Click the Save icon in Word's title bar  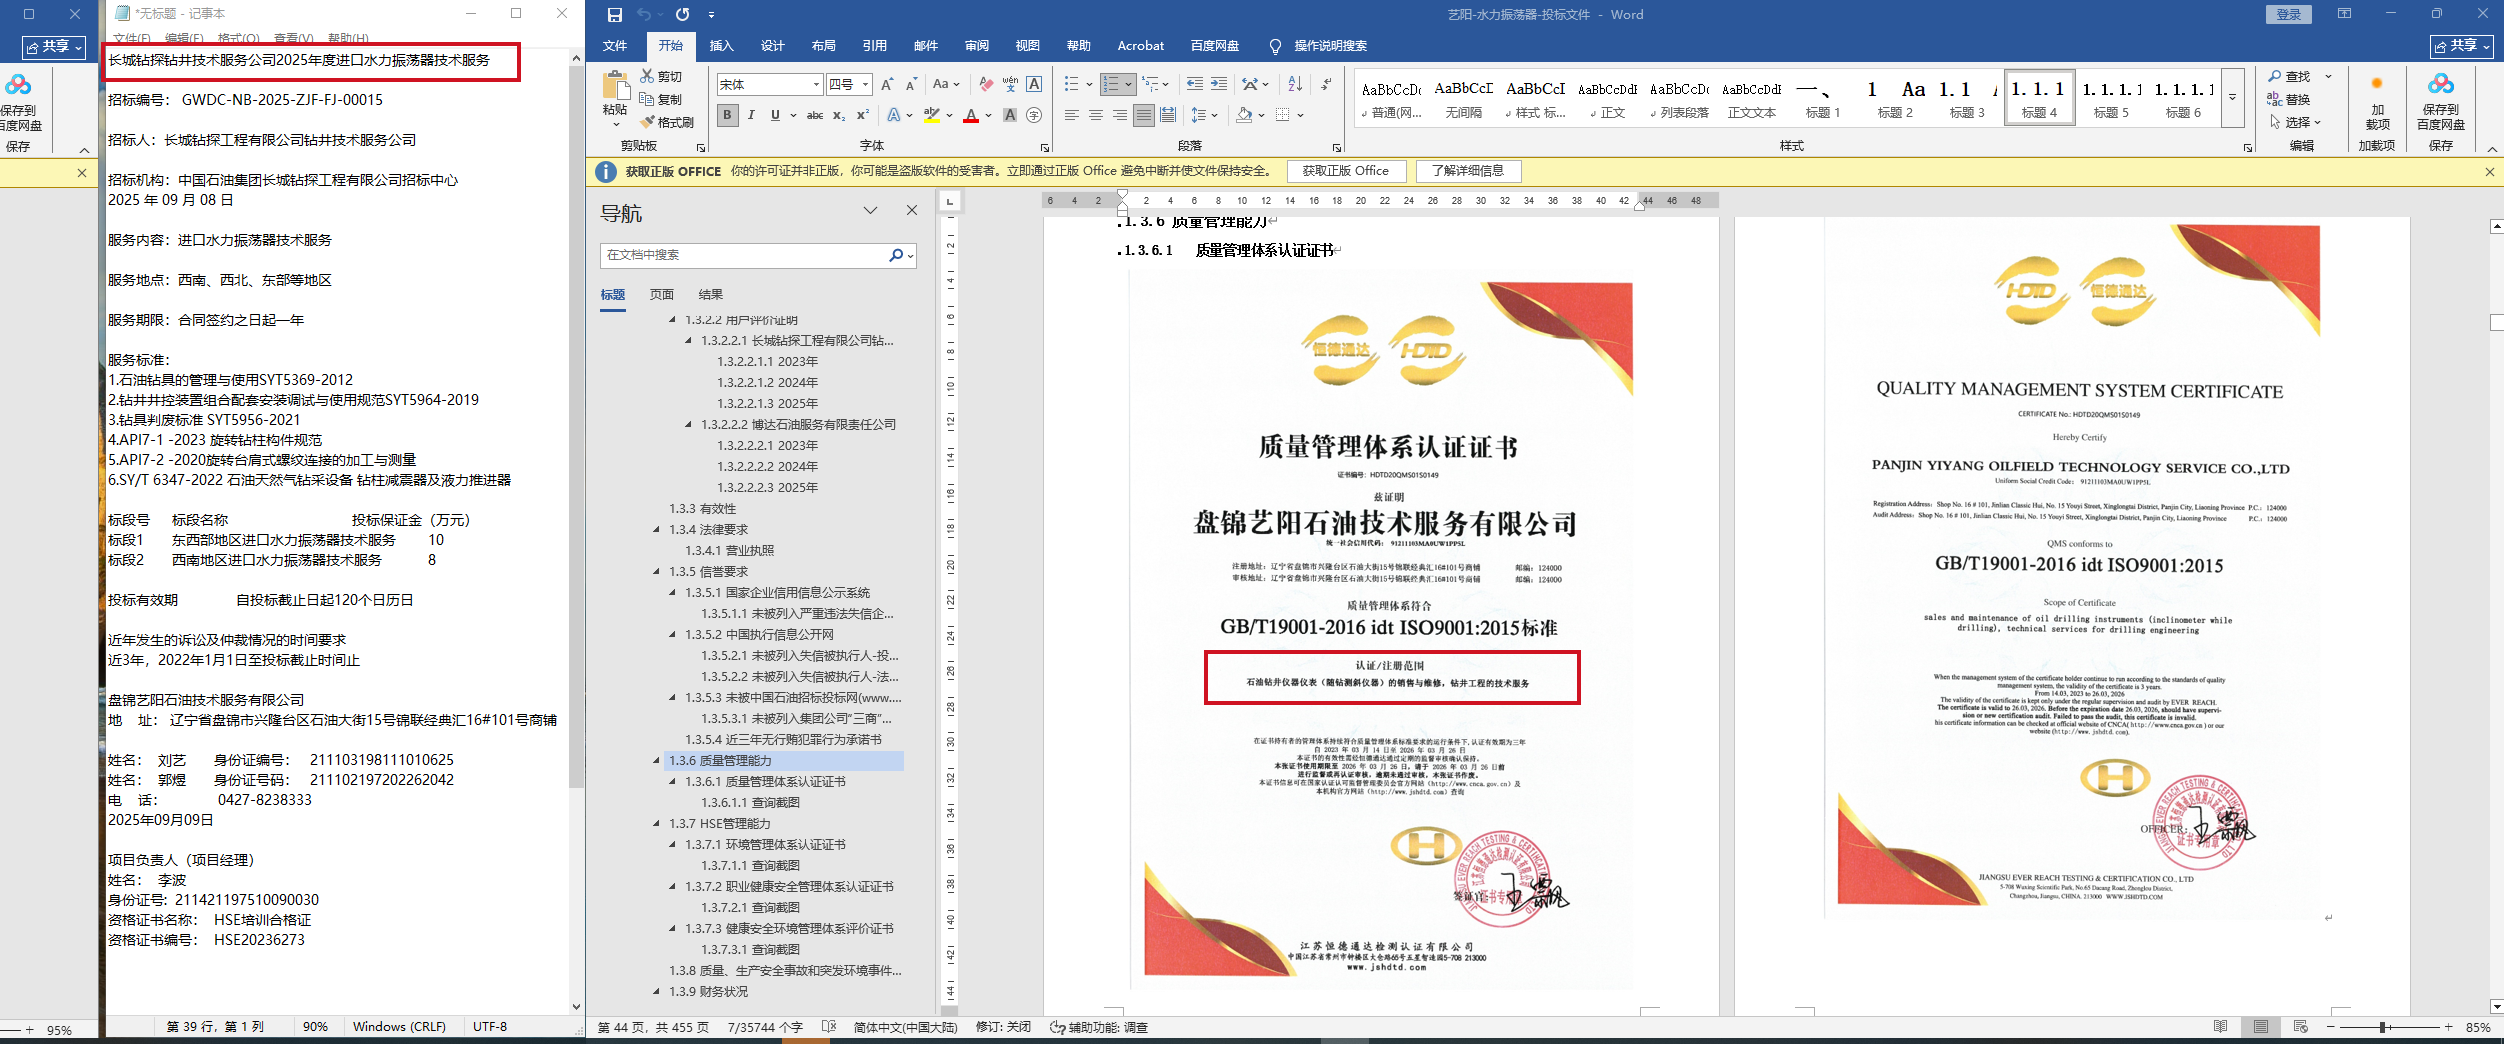point(615,14)
